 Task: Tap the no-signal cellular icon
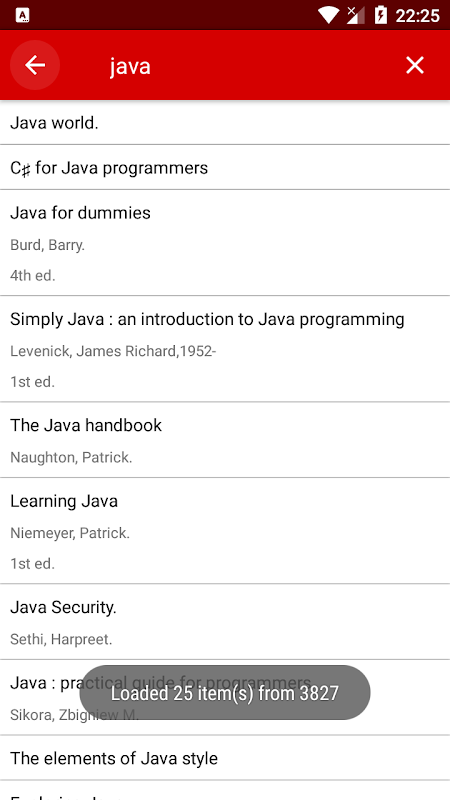pyautogui.click(x=355, y=15)
